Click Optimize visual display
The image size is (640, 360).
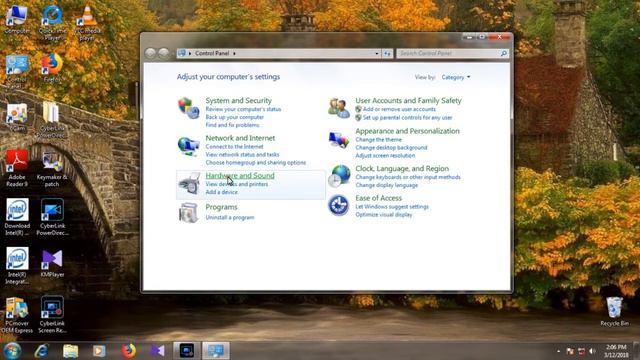[384, 214]
